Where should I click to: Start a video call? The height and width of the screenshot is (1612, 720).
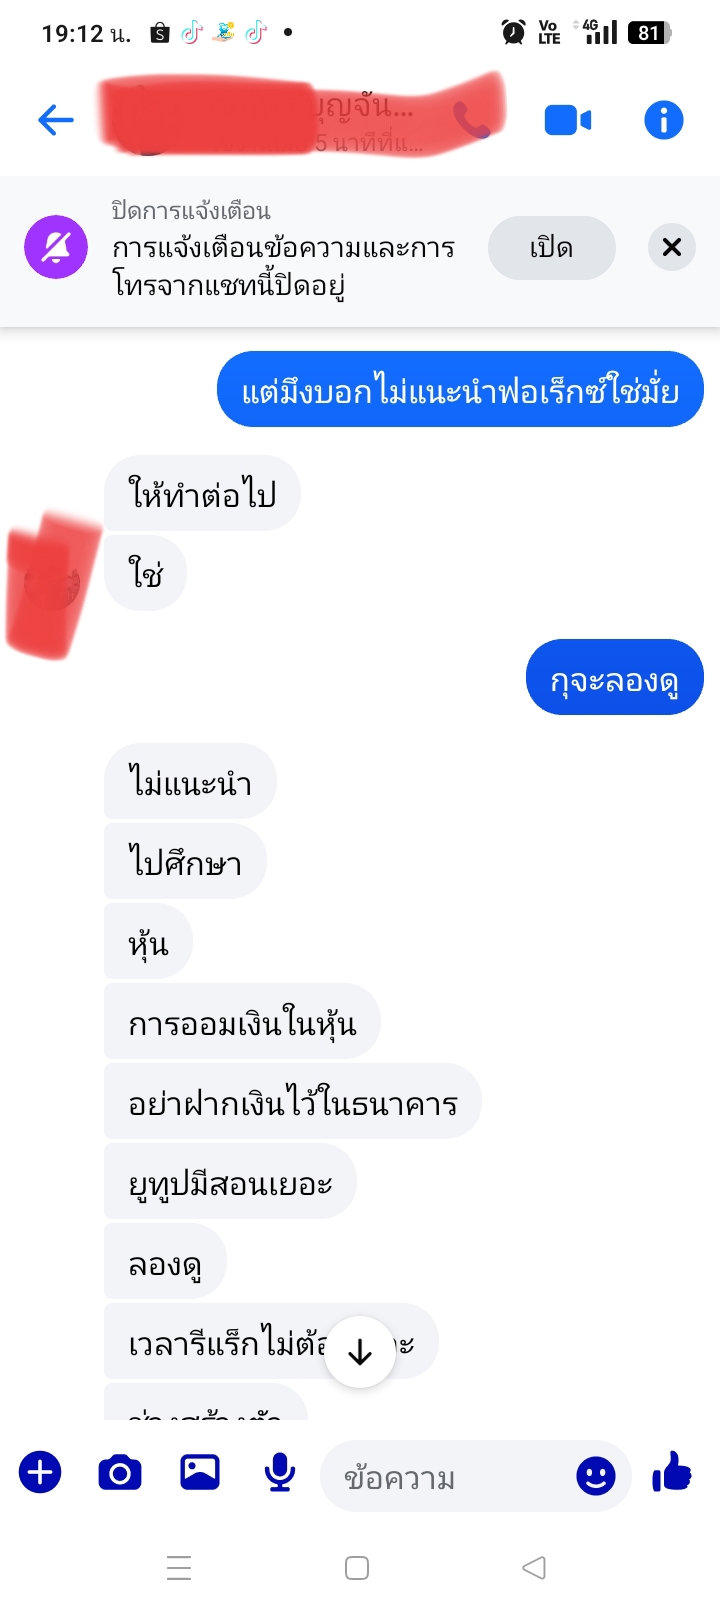pyautogui.click(x=567, y=121)
